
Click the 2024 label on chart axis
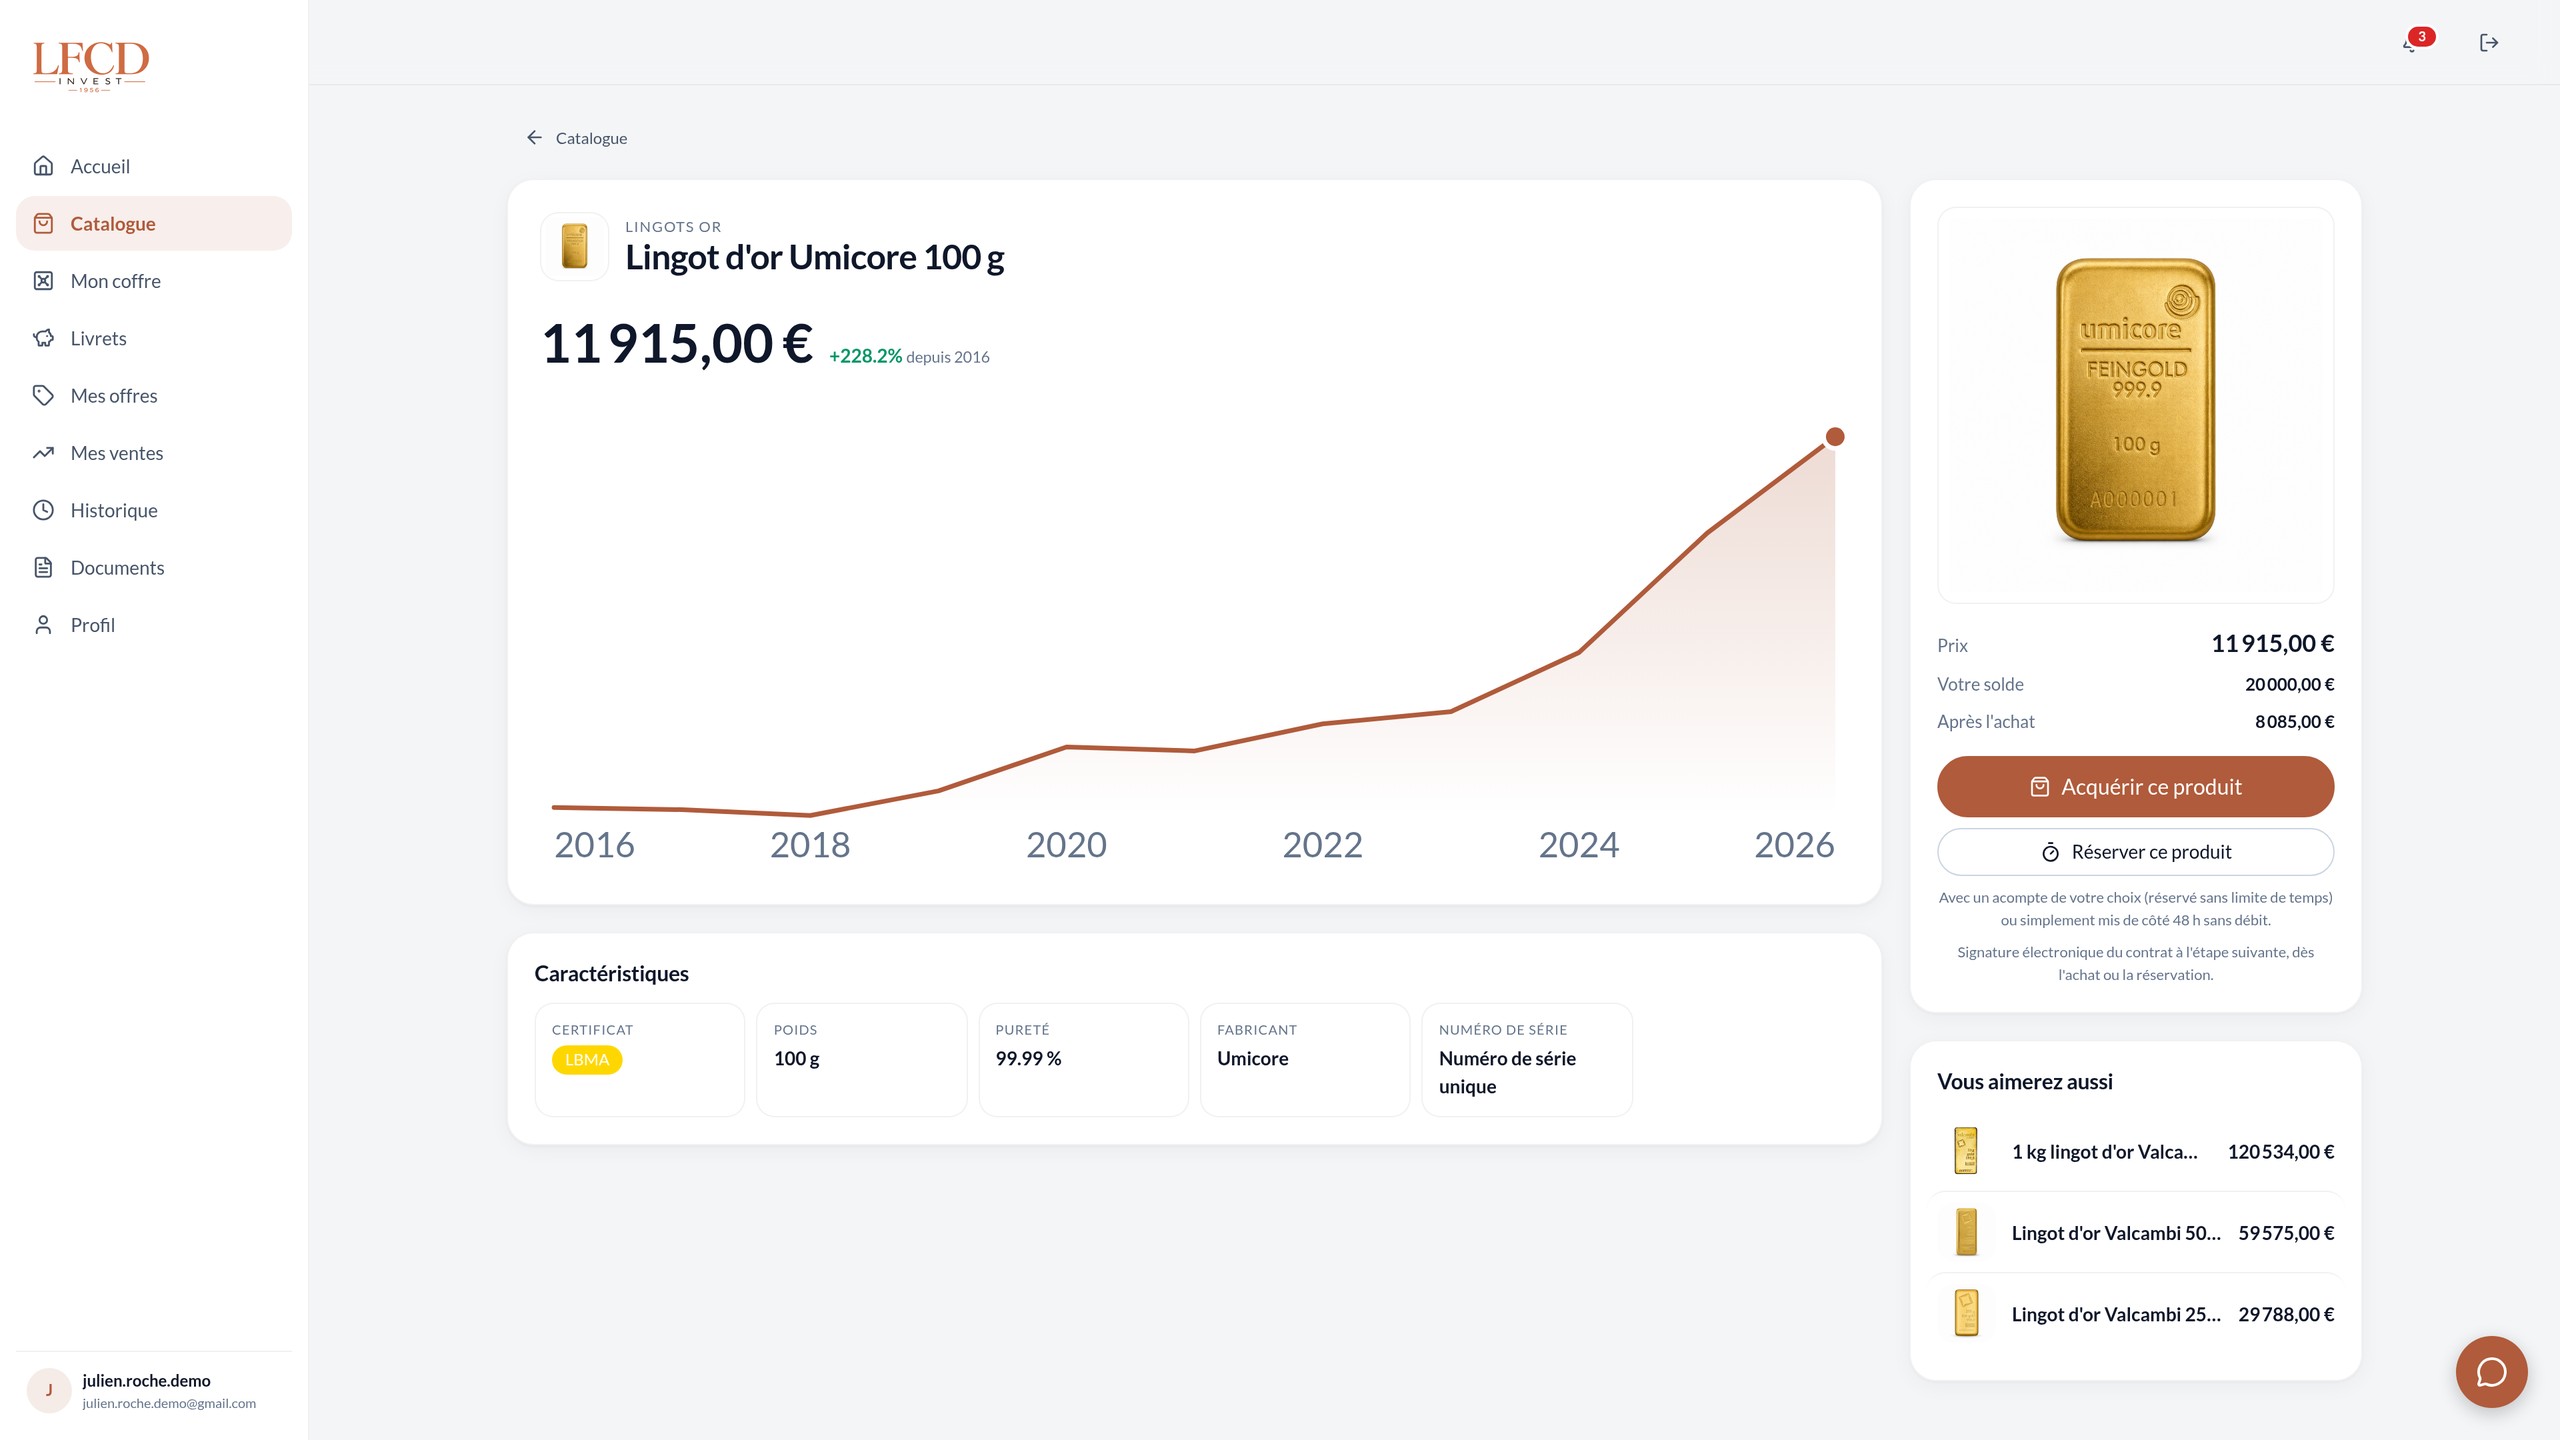1578,845
